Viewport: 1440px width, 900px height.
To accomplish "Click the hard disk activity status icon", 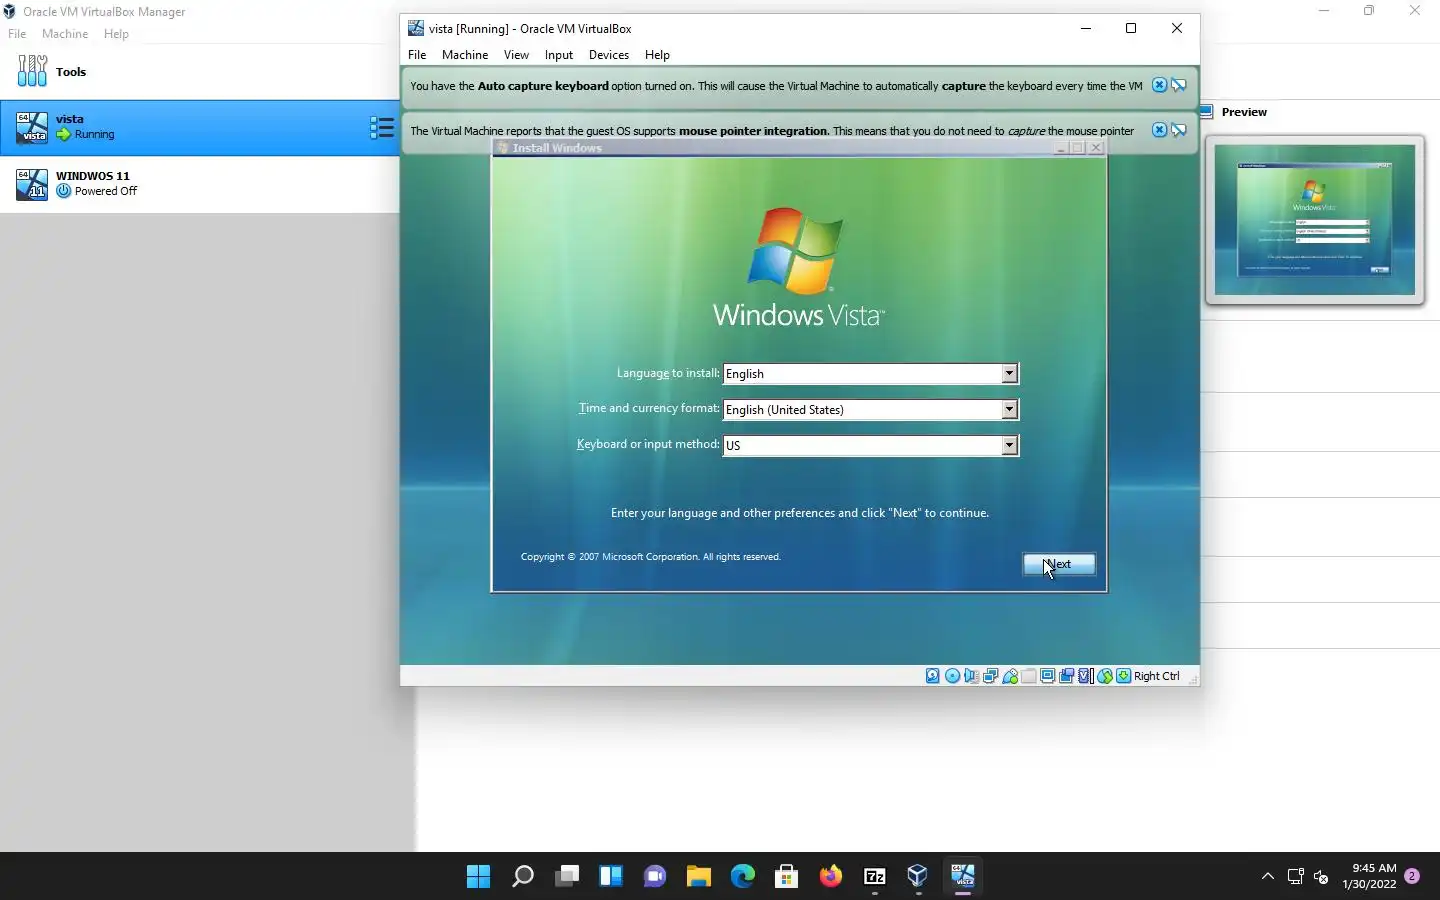I will [932, 676].
